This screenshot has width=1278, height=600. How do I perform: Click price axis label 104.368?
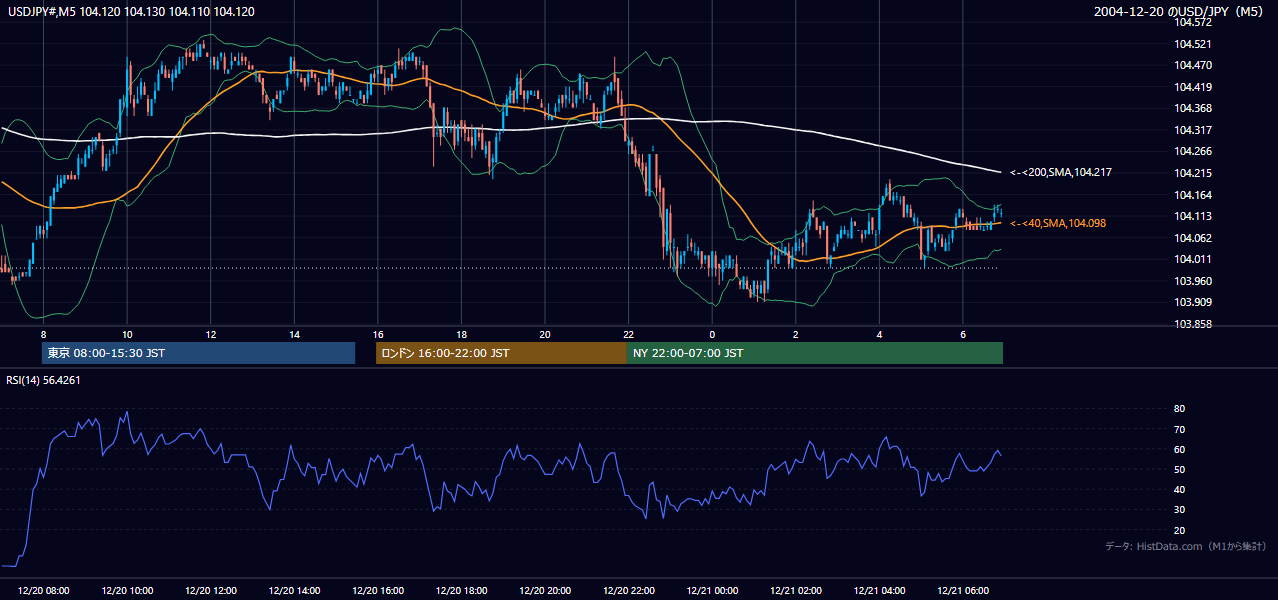(x=1194, y=108)
